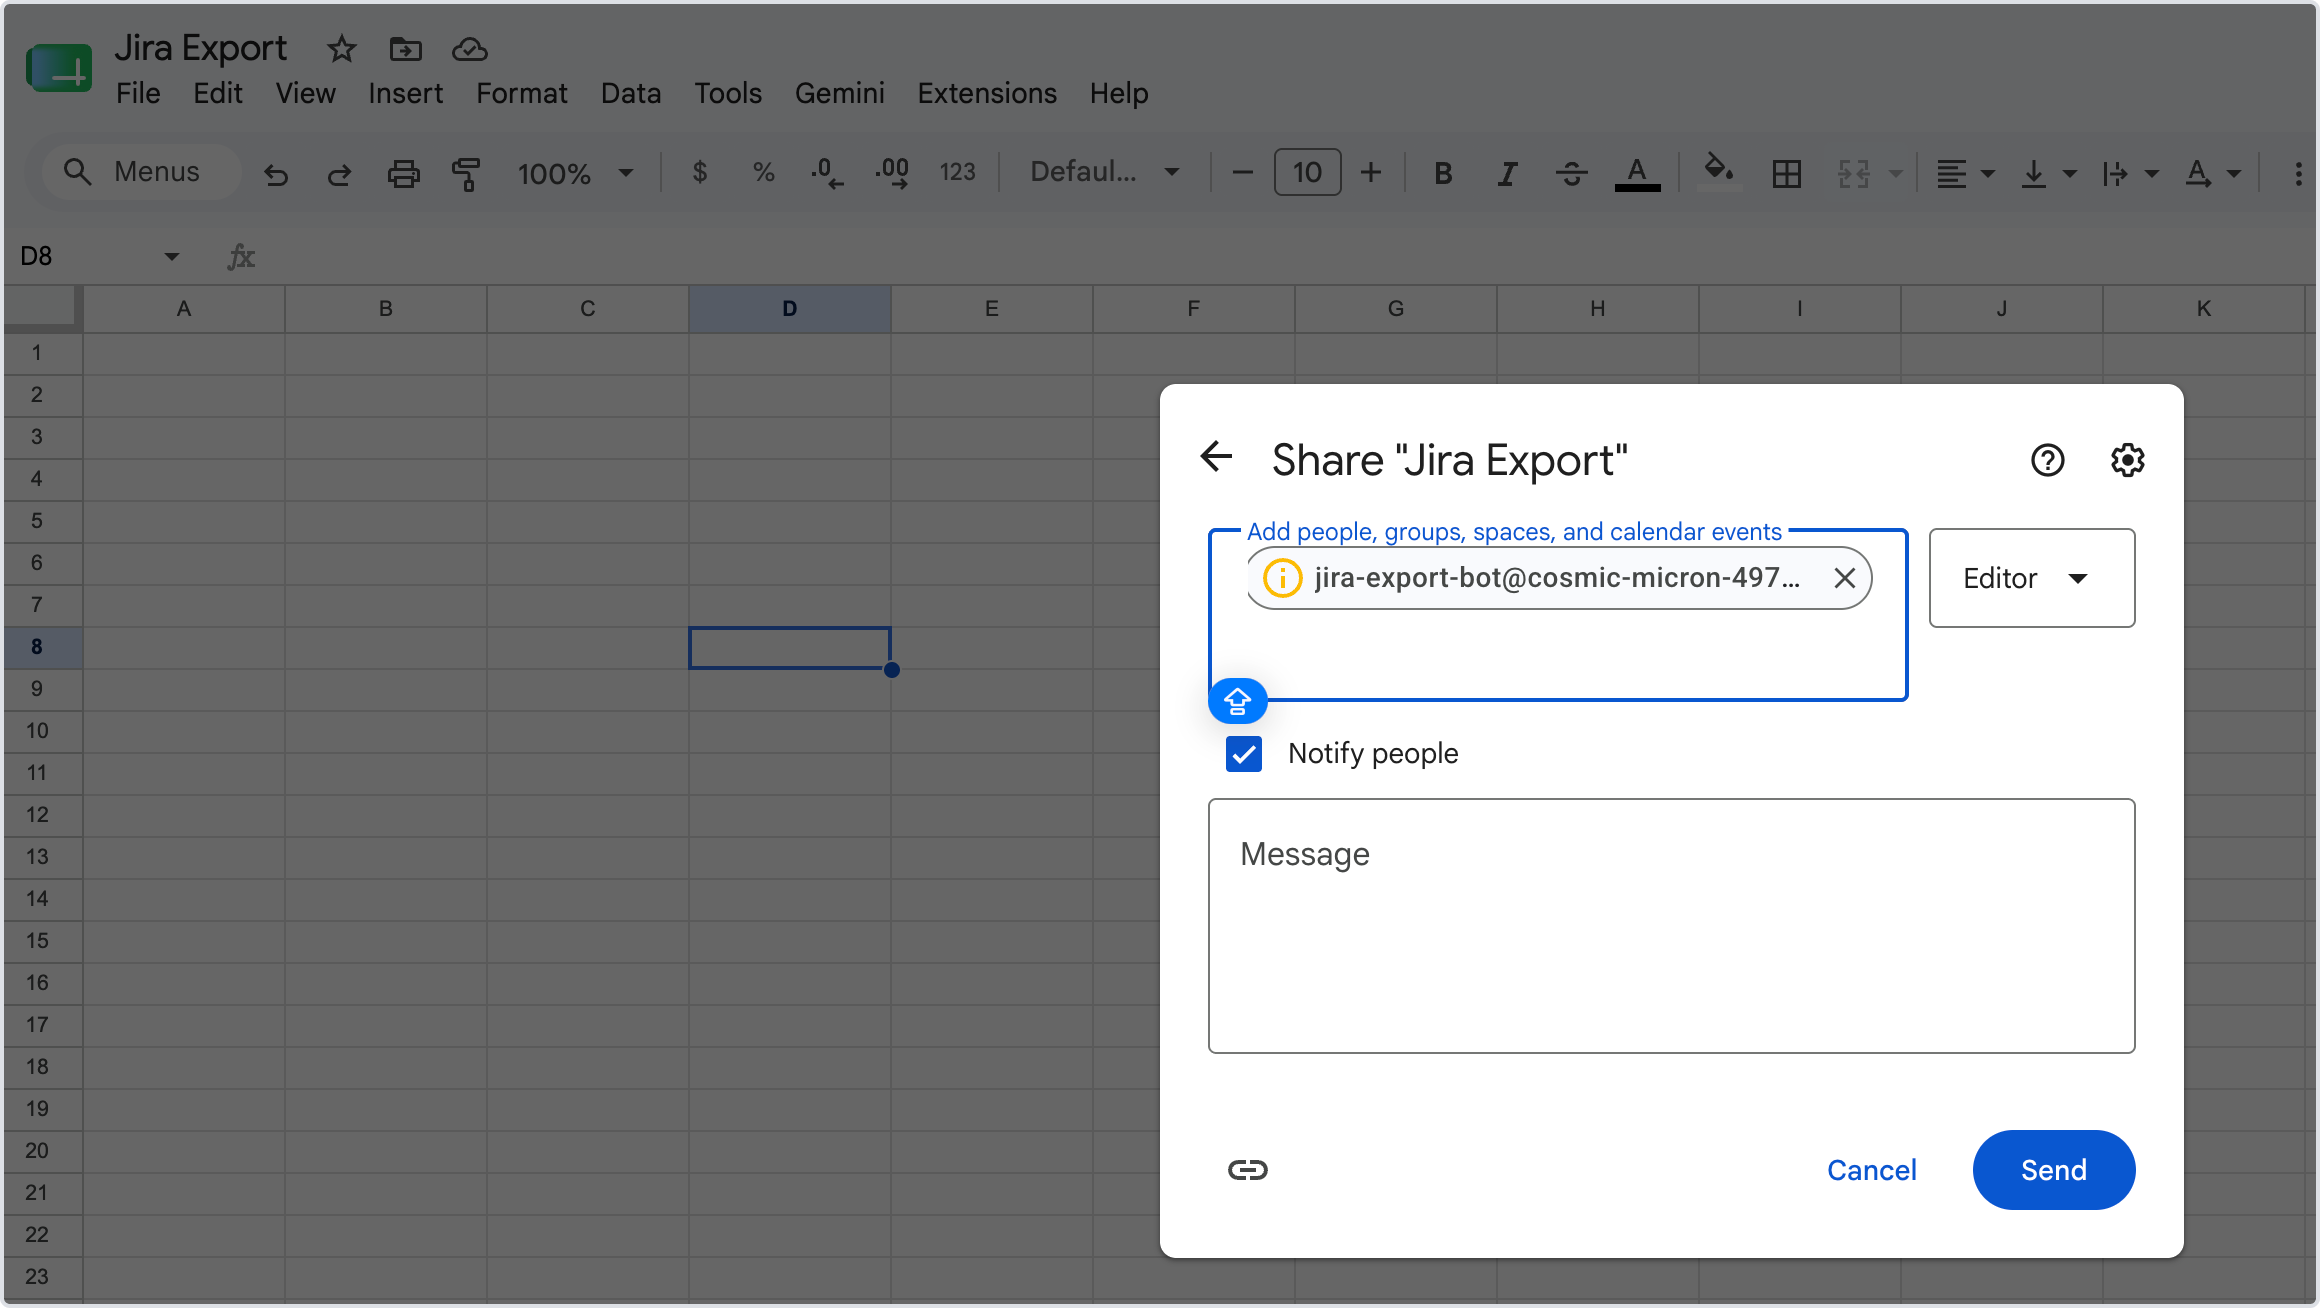Open horizontal align dropdown

coord(1964,174)
